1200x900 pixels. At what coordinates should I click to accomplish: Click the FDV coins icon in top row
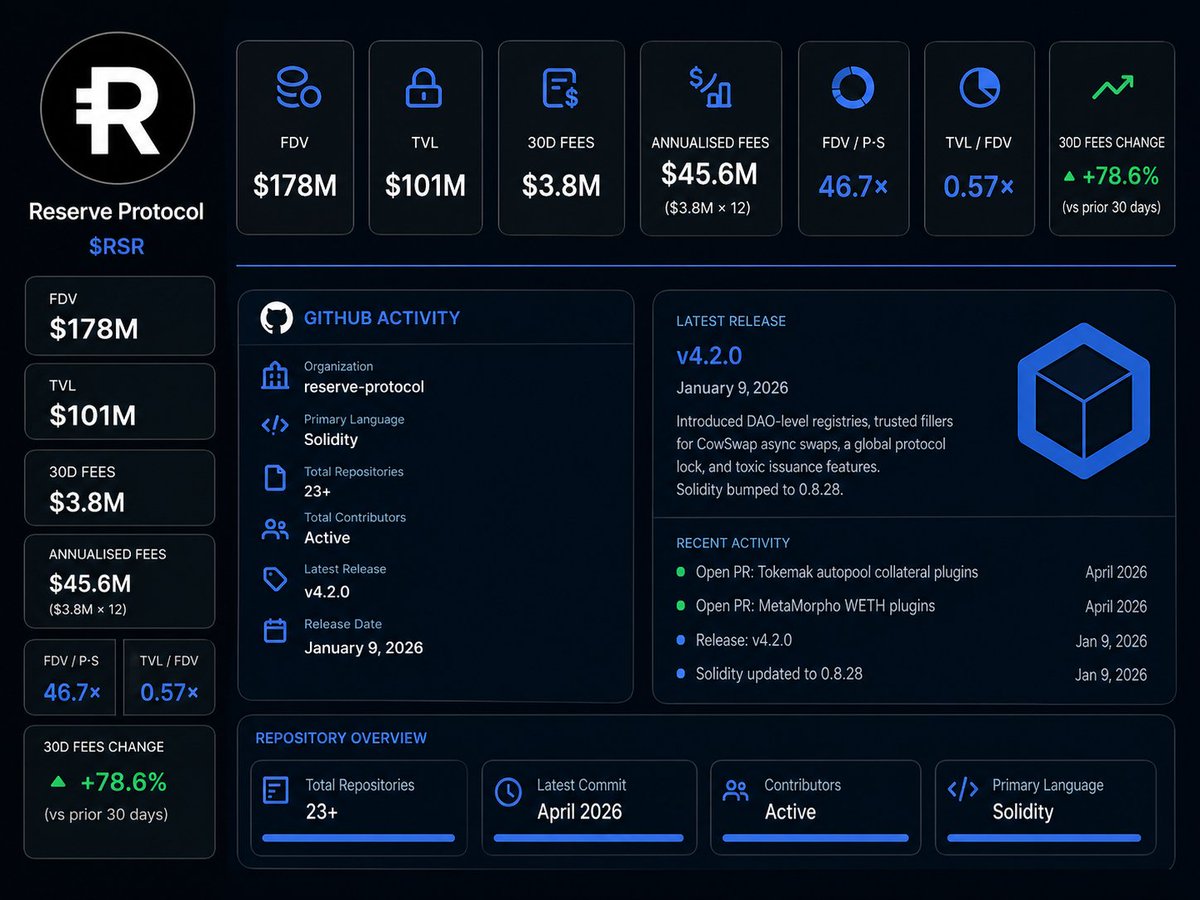[297, 88]
